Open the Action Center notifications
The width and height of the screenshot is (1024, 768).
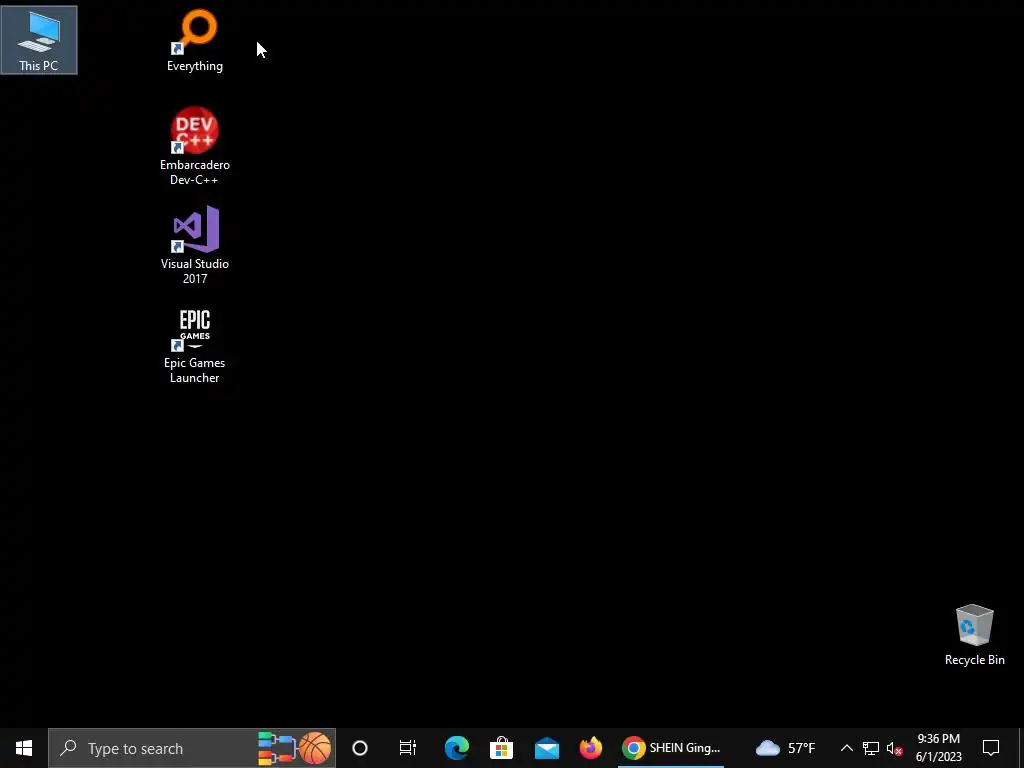pyautogui.click(x=991, y=748)
